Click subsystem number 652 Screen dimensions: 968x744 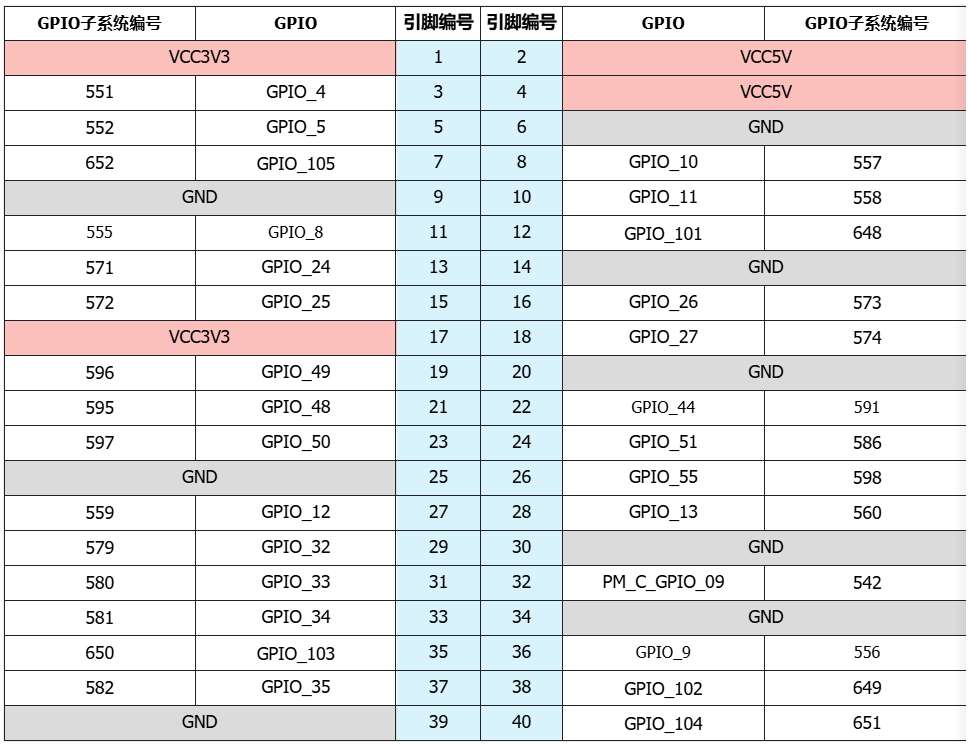(x=100, y=163)
